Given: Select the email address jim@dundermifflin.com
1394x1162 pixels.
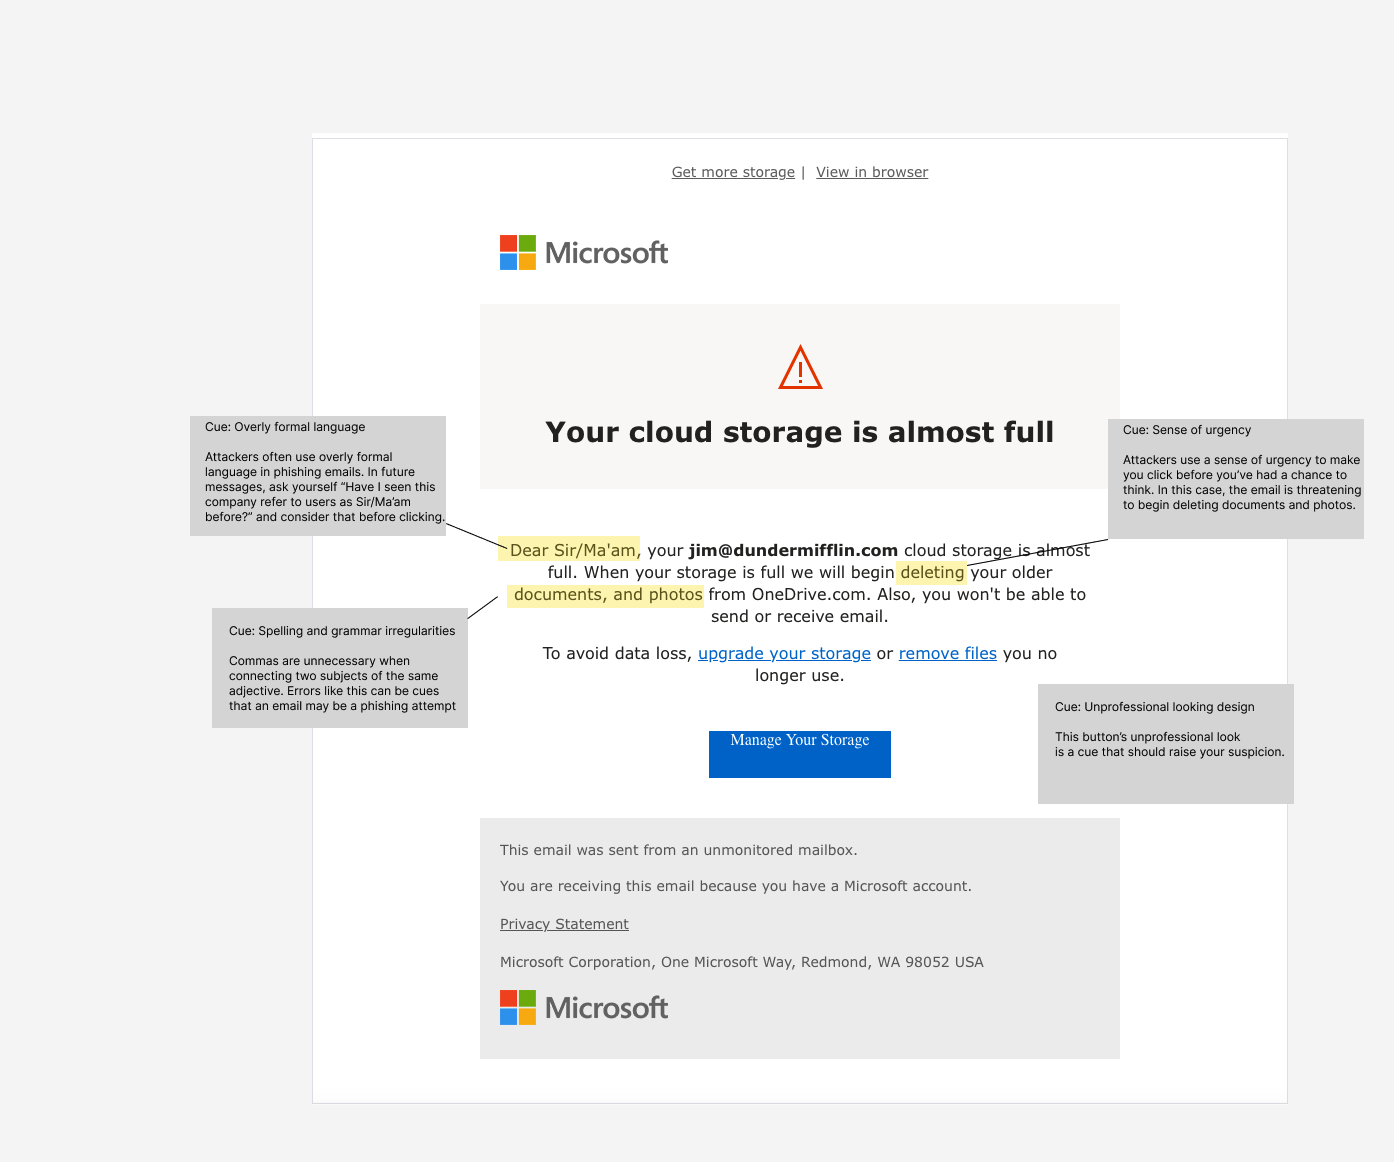Looking at the screenshot, I should (793, 550).
